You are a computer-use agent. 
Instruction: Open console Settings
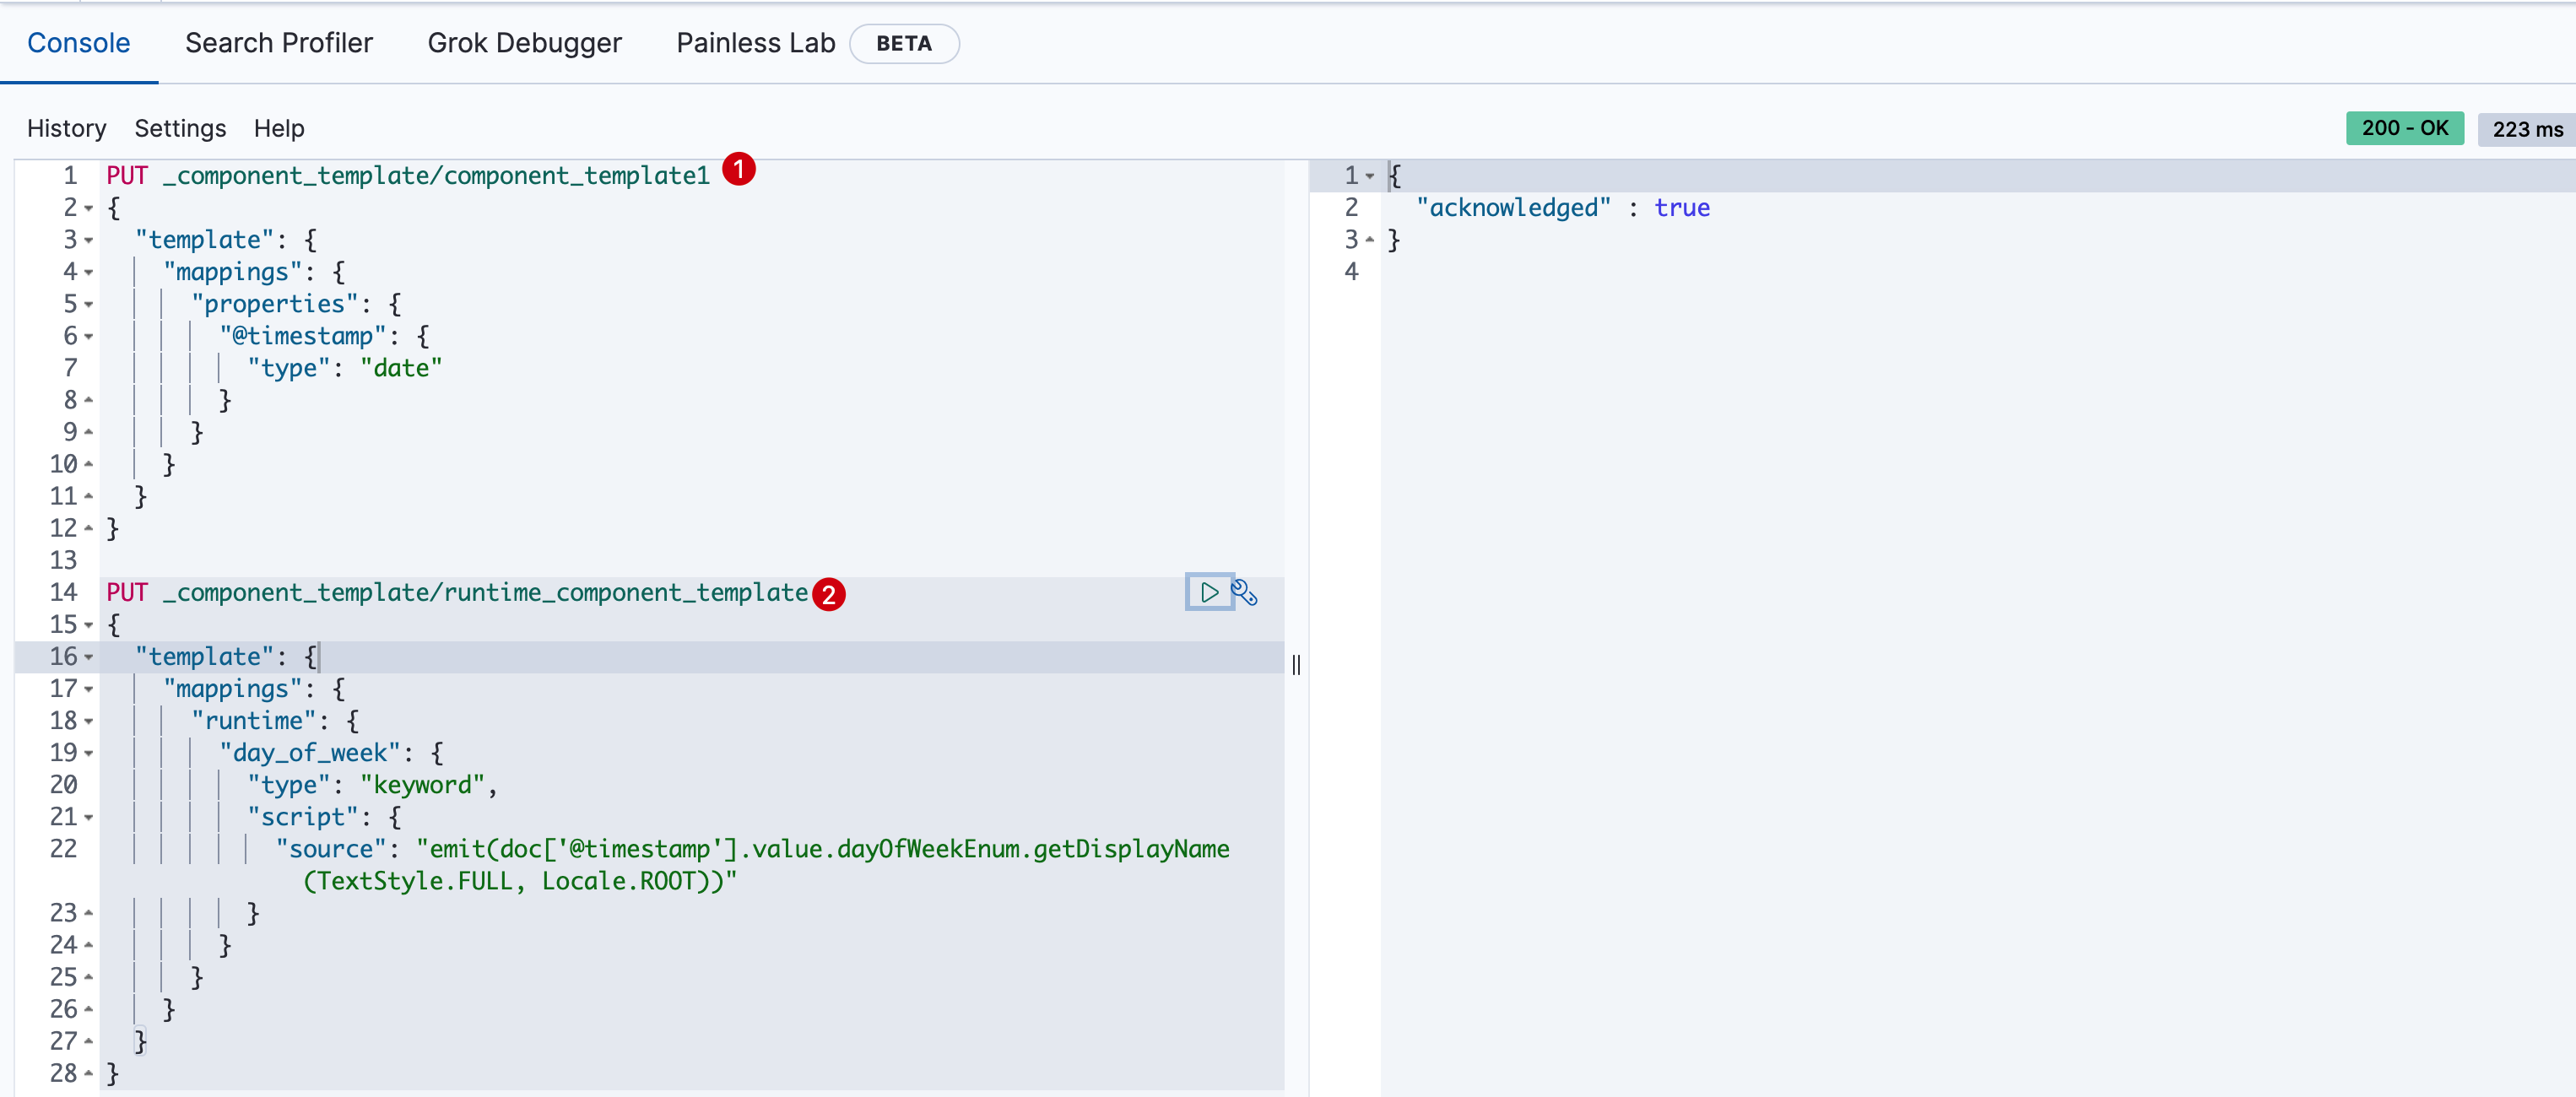pos(180,128)
